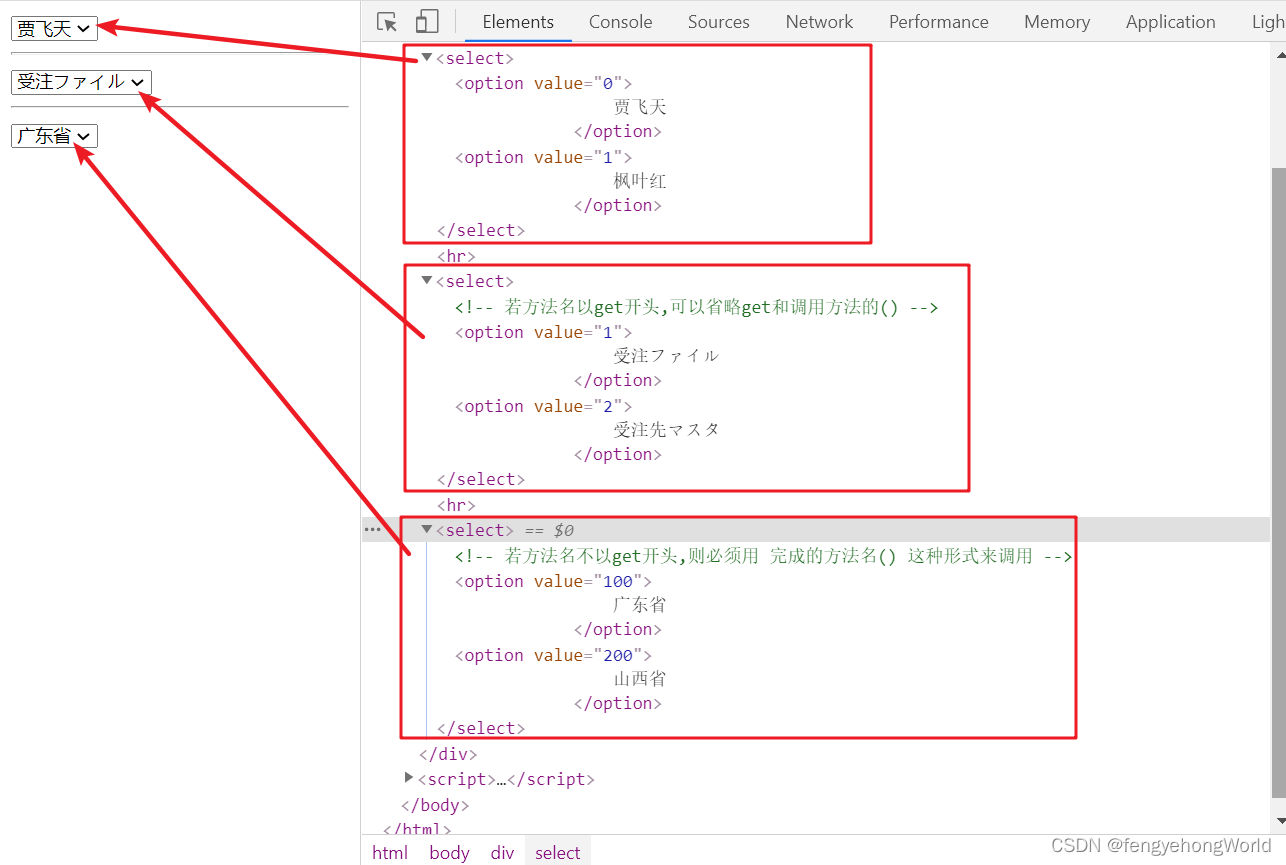The width and height of the screenshot is (1286, 865).
Task: Click the 受注ファイル text node in the DOM tree
Action: tap(666, 356)
